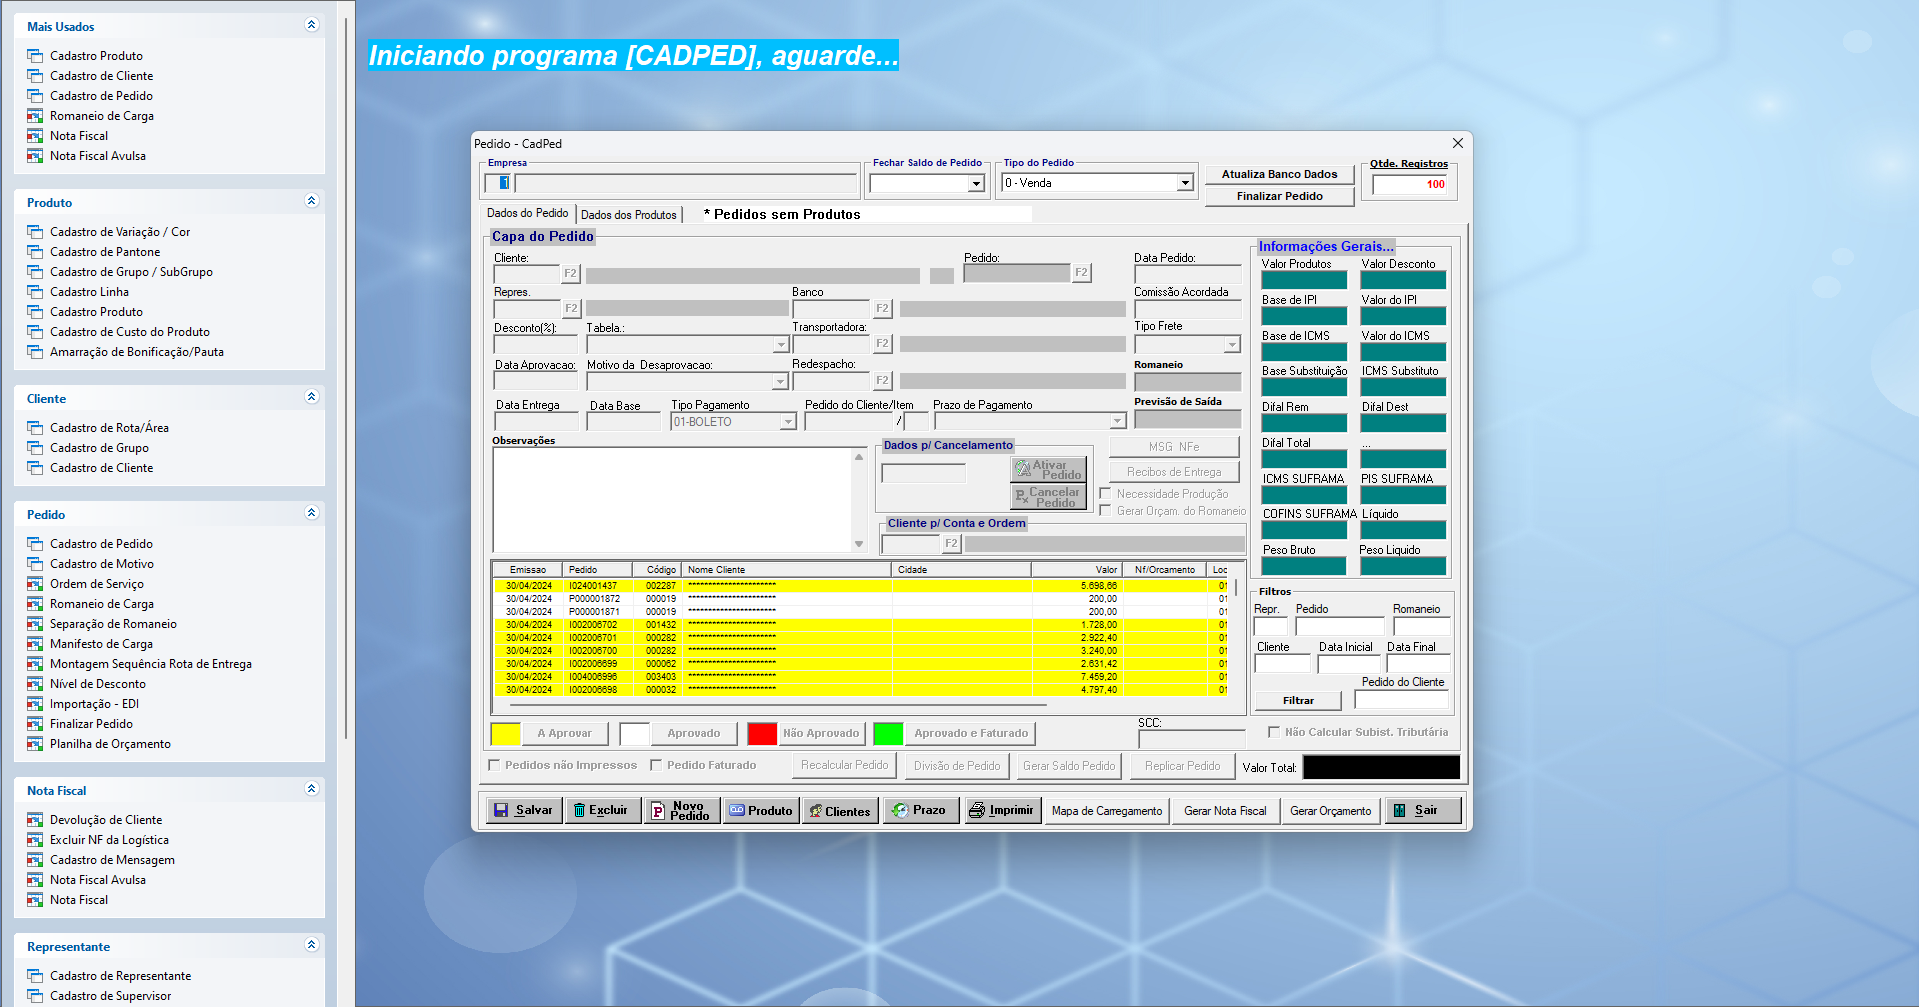Click the Prazo icon button
This screenshot has width=1919, height=1007.
(920, 810)
